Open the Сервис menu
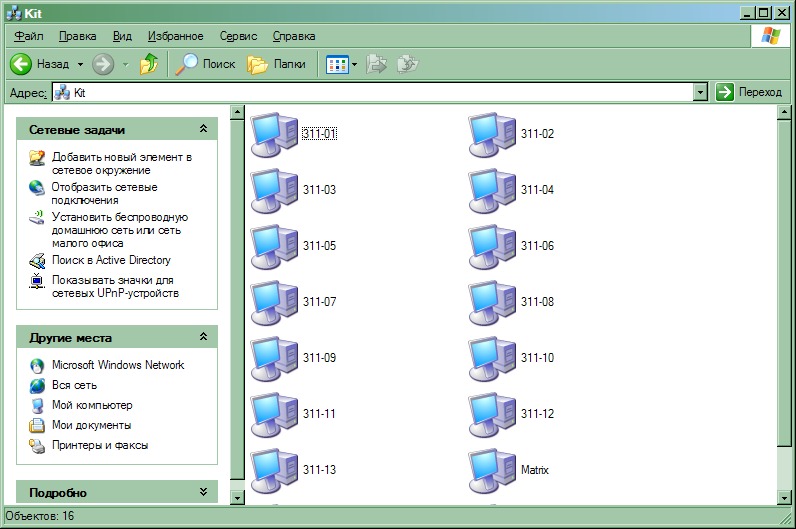796x529 pixels. coord(239,37)
